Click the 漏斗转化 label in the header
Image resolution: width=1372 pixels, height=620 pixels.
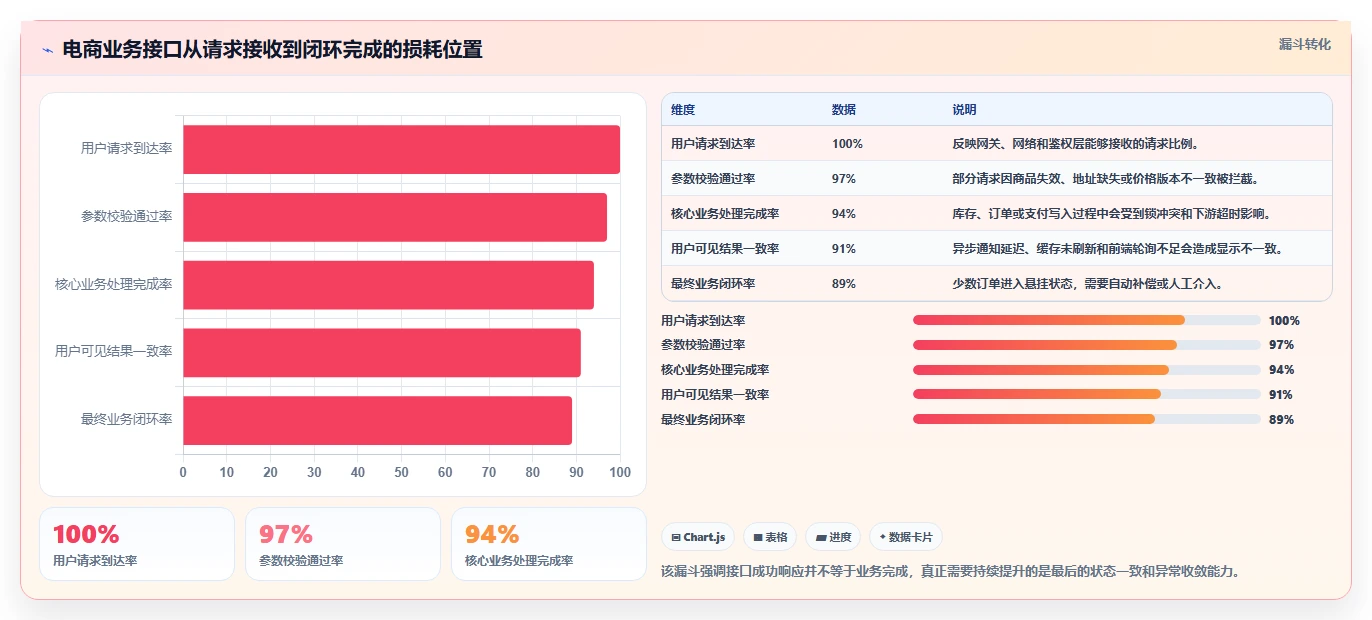coord(1304,44)
